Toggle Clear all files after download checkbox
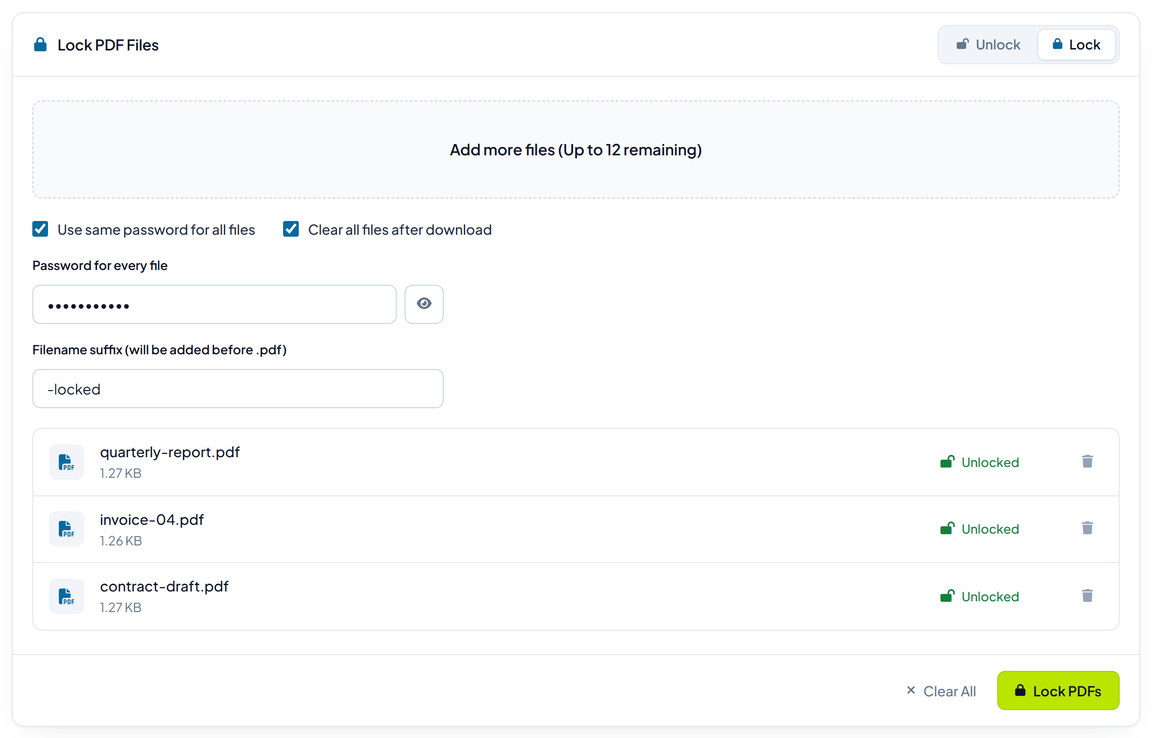1152x738 pixels. coord(291,229)
